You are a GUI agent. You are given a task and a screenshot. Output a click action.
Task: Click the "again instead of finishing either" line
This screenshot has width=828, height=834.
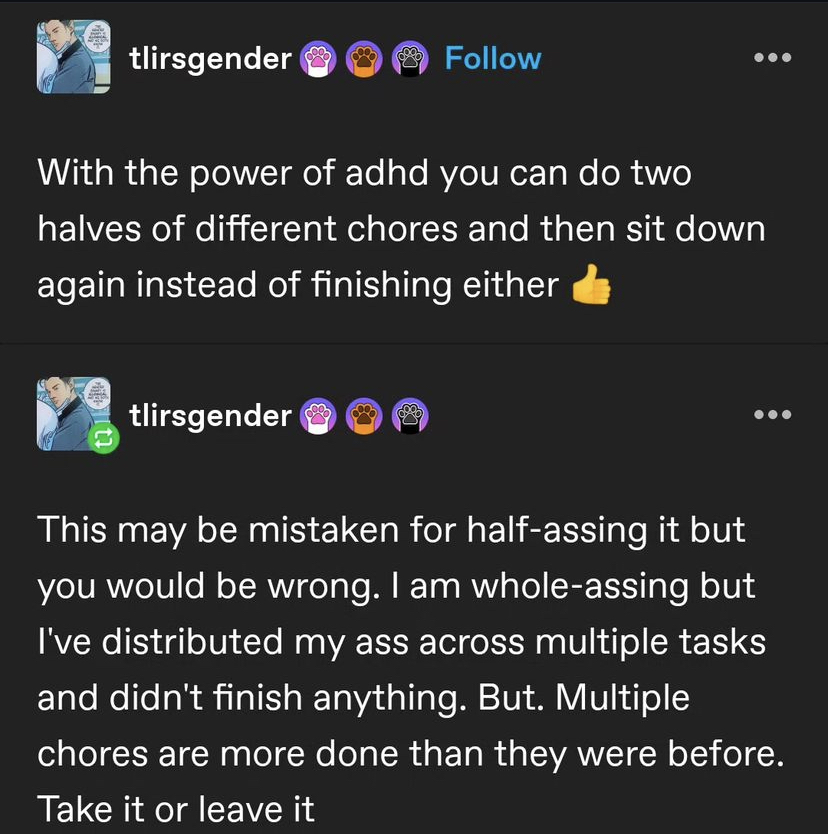tap(298, 286)
